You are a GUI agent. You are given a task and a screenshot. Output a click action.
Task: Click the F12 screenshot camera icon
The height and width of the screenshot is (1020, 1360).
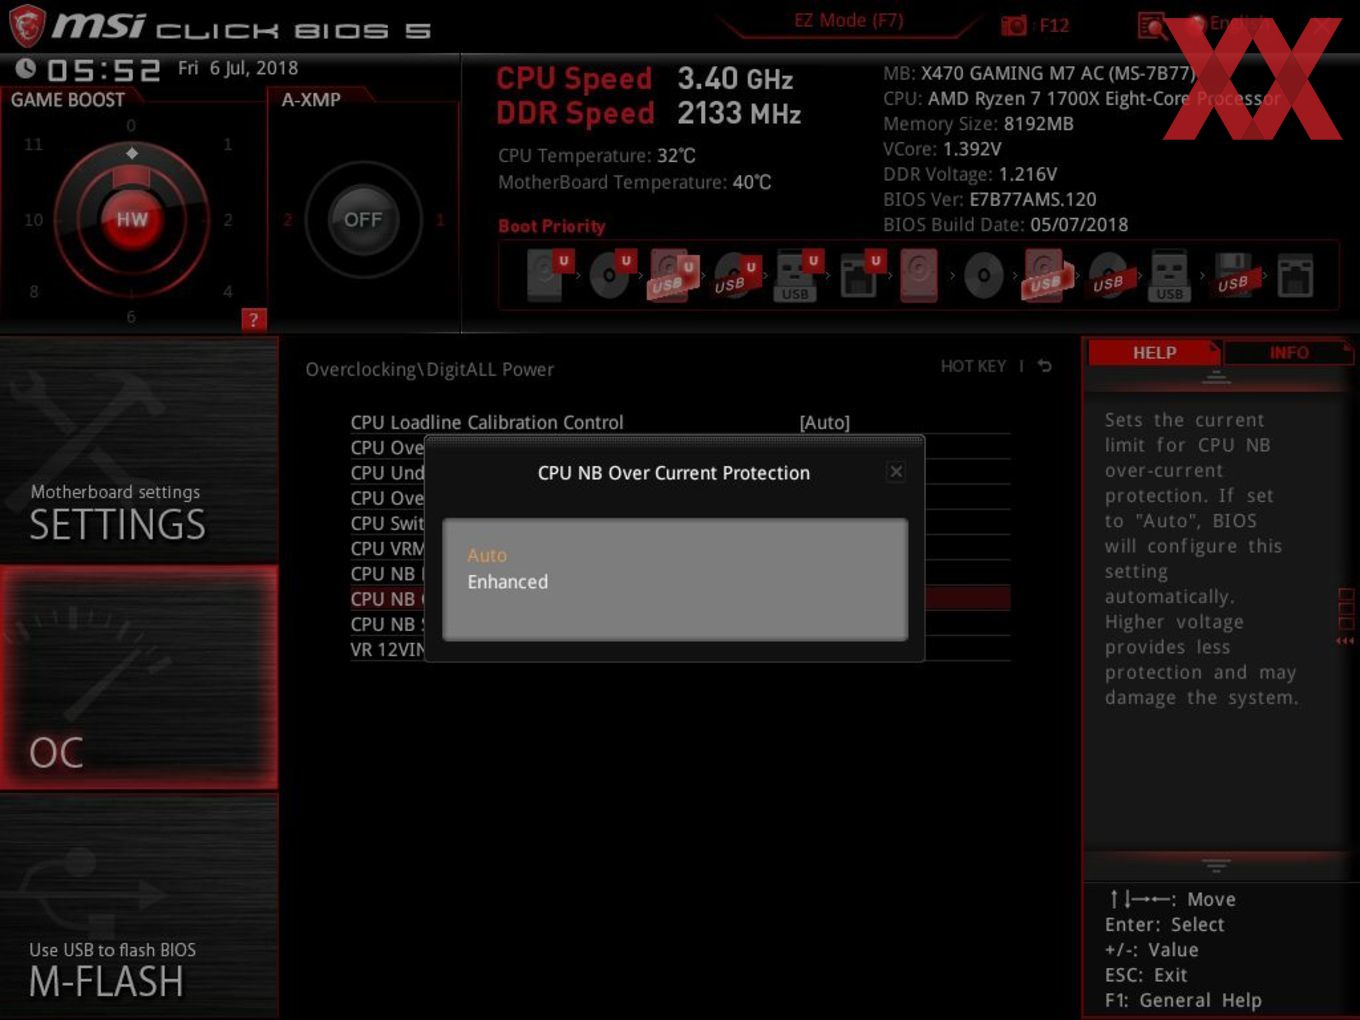tap(1013, 25)
